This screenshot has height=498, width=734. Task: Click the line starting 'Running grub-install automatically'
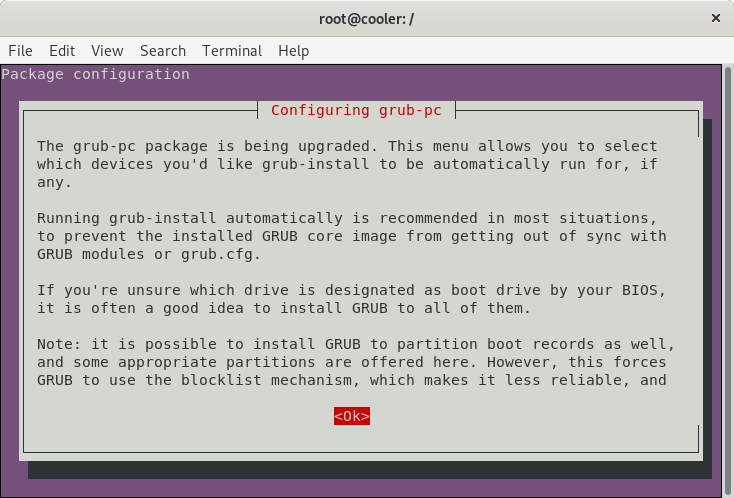[x=347, y=219]
